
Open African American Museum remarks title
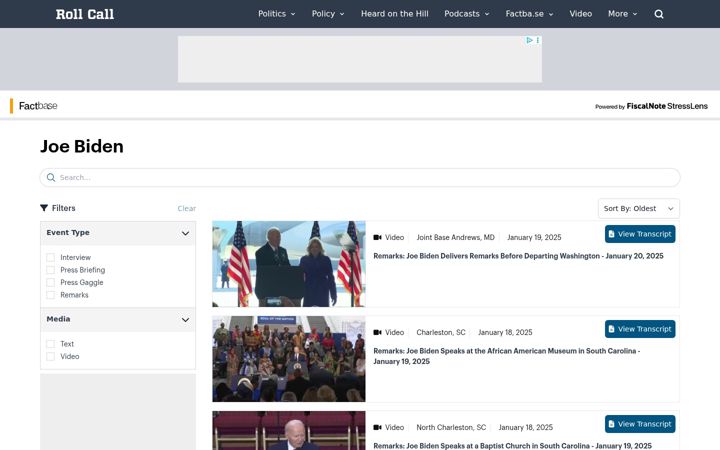coord(506,356)
